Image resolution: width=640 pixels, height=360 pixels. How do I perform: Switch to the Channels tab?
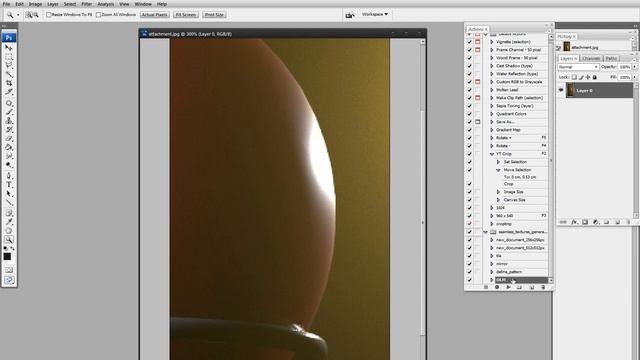(x=591, y=58)
